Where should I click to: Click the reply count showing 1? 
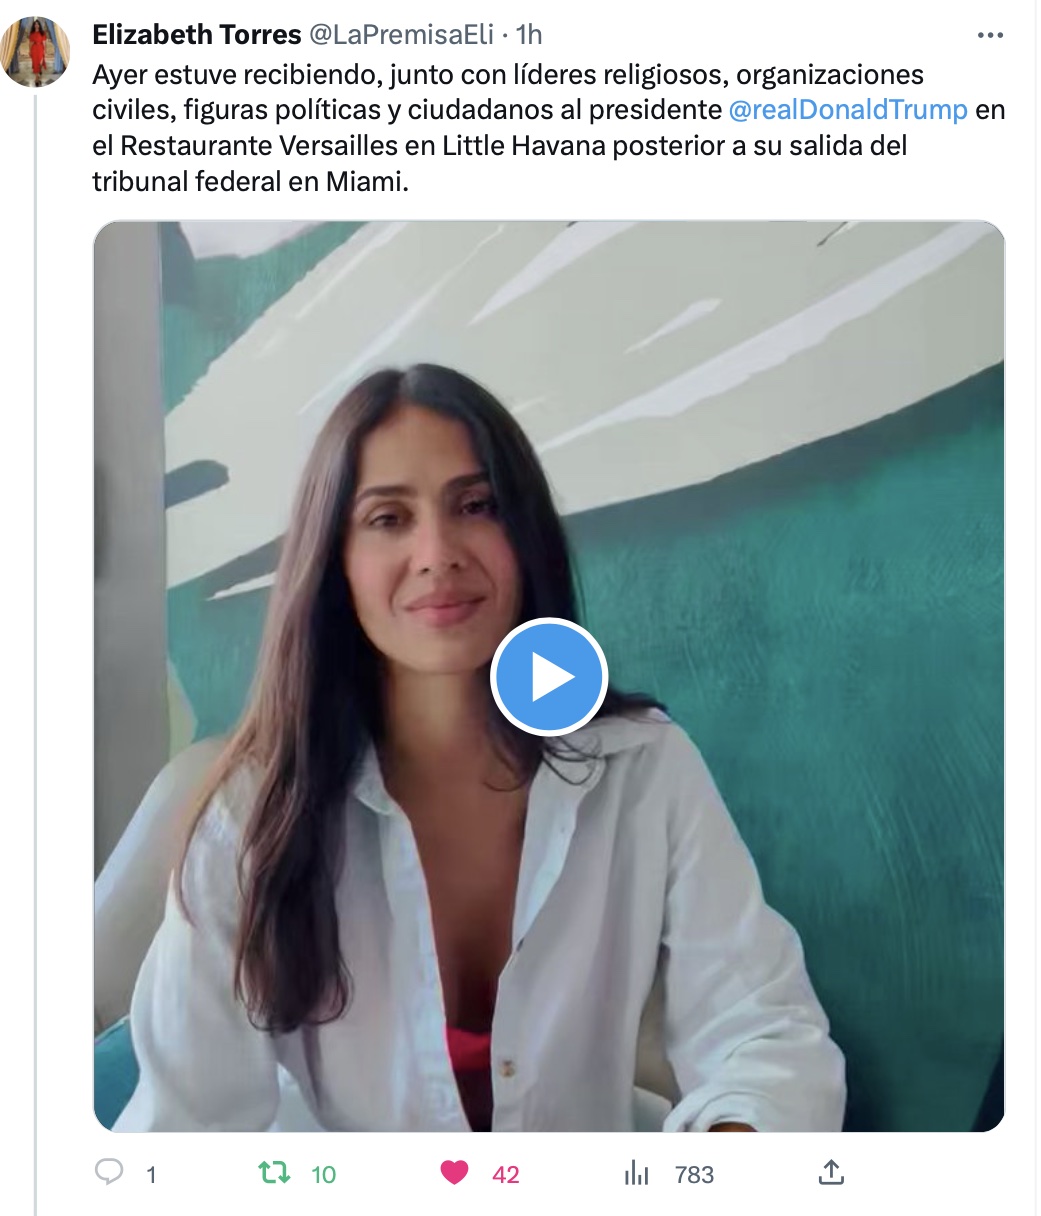pyautogui.click(x=151, y=1174)
